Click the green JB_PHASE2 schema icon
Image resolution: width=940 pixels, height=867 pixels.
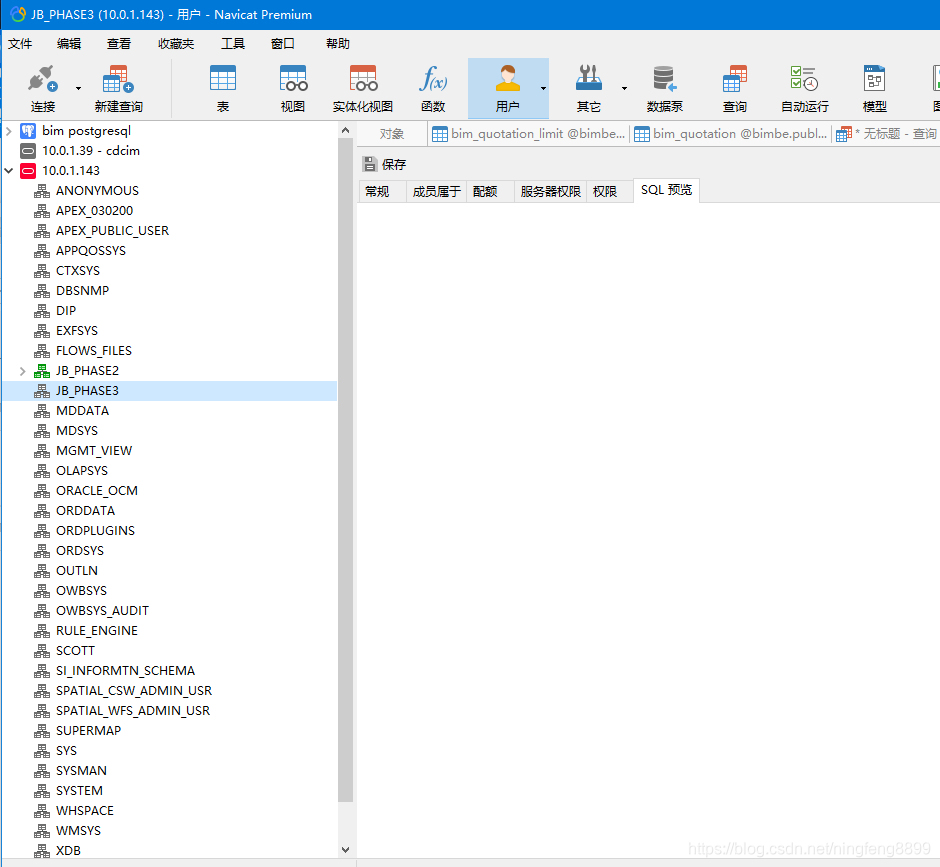click(42, 371)
